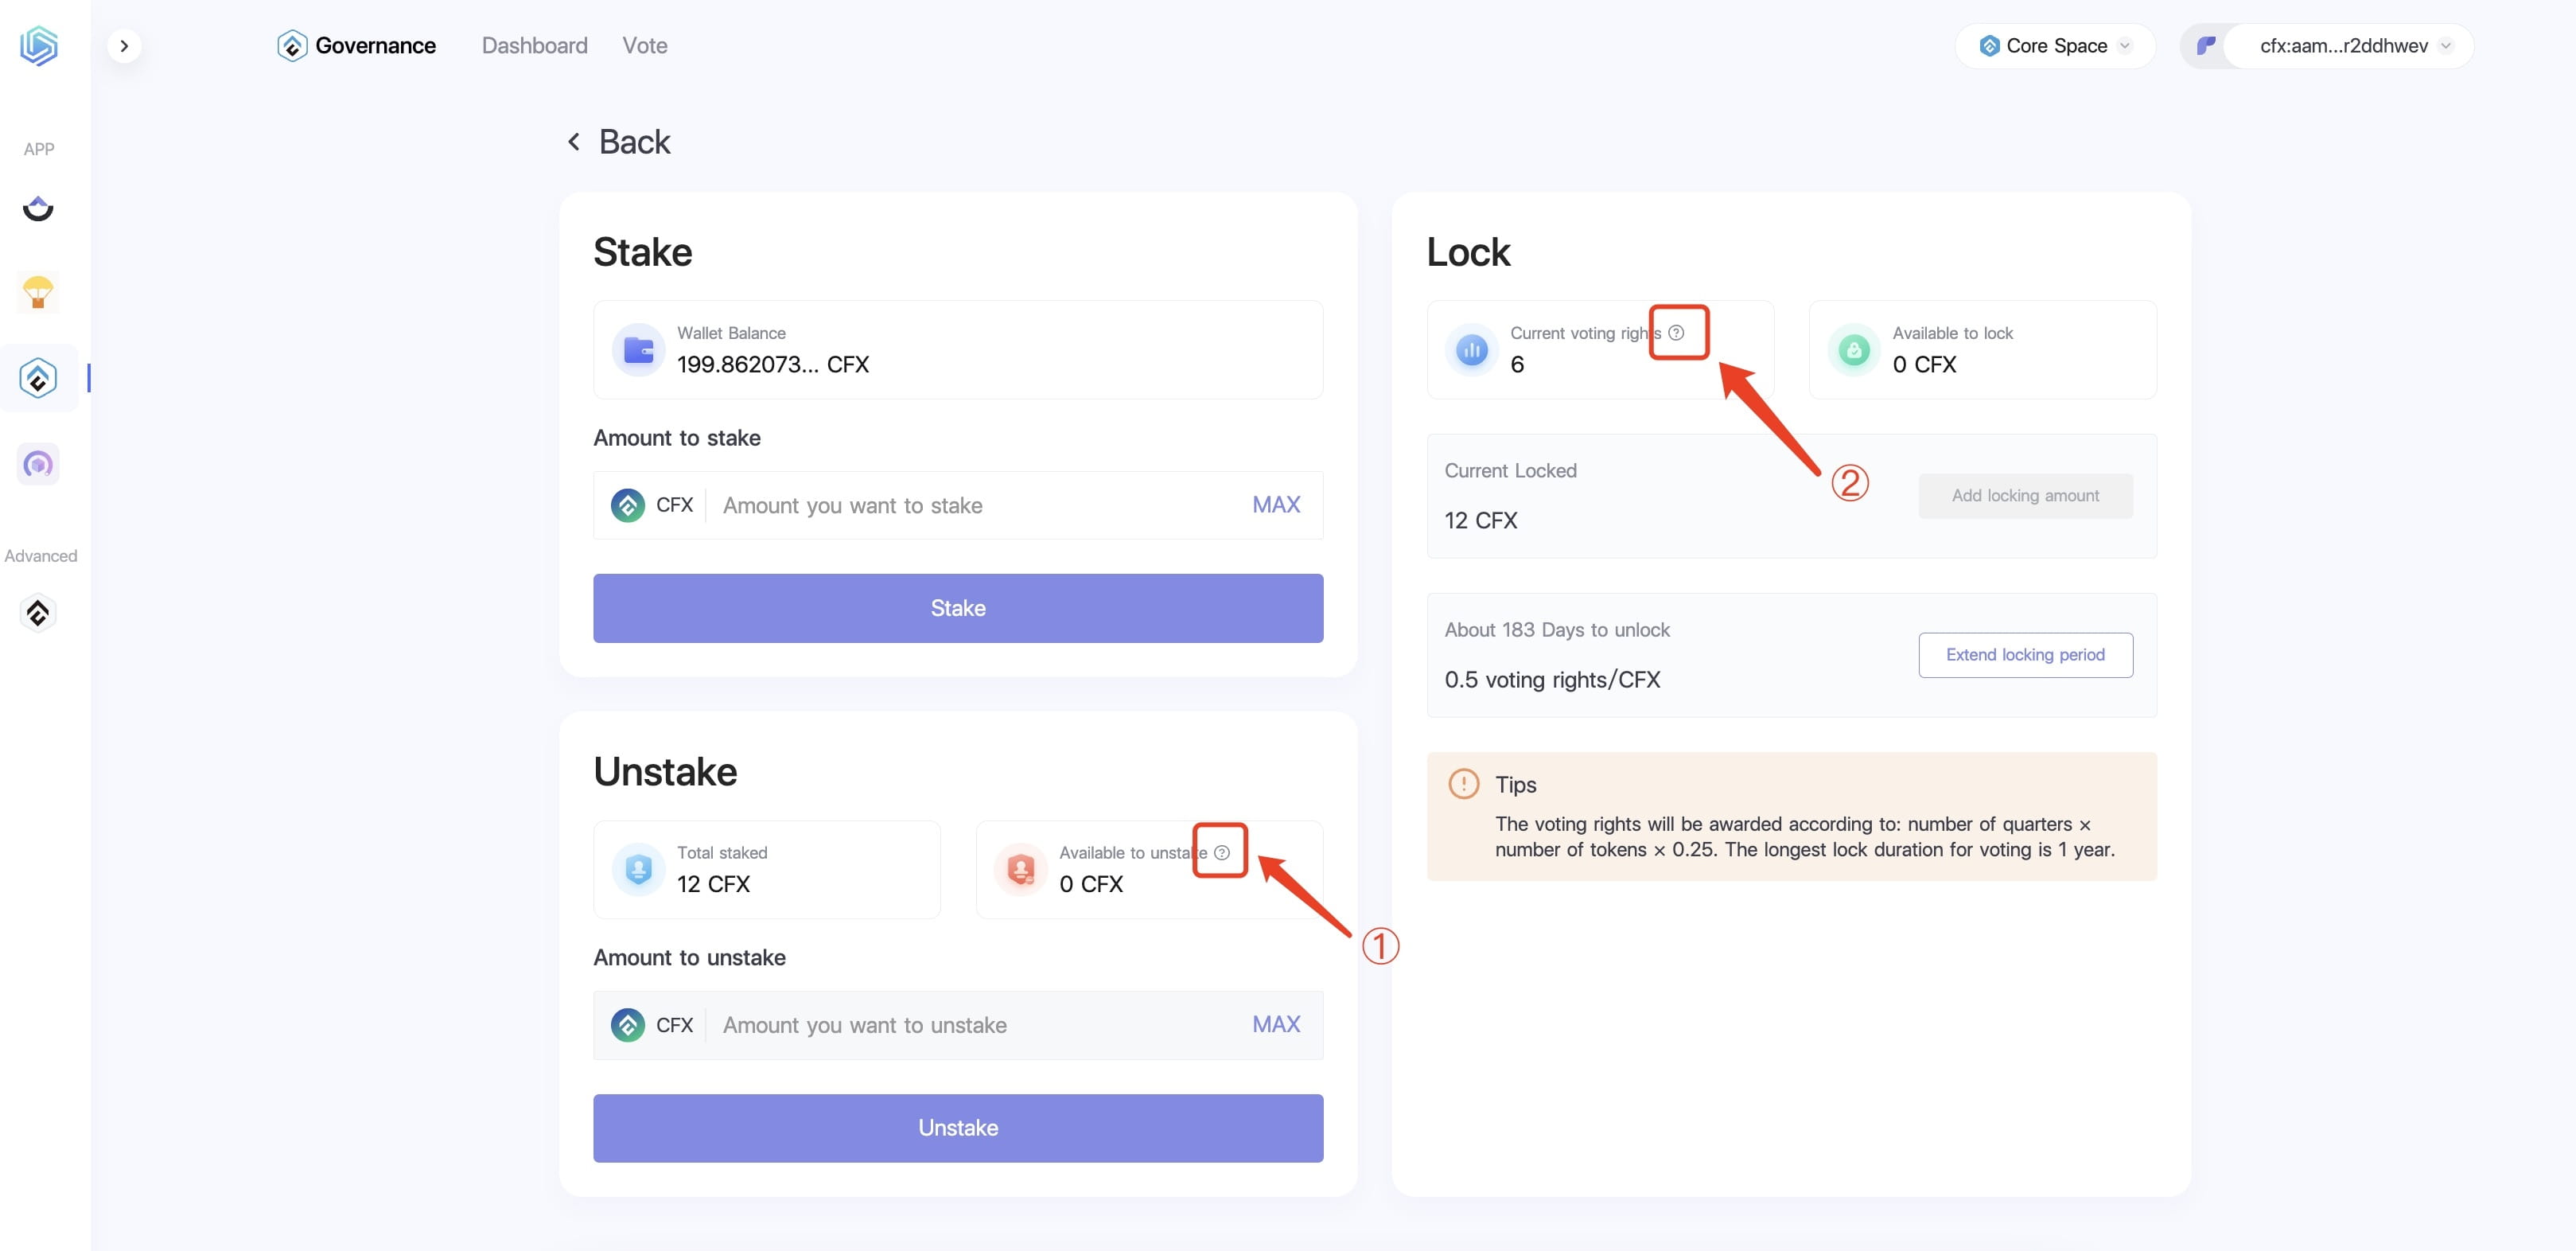Open the Core Space network dropdown
The image size is (2576, 1251).
coord(2055,46)
